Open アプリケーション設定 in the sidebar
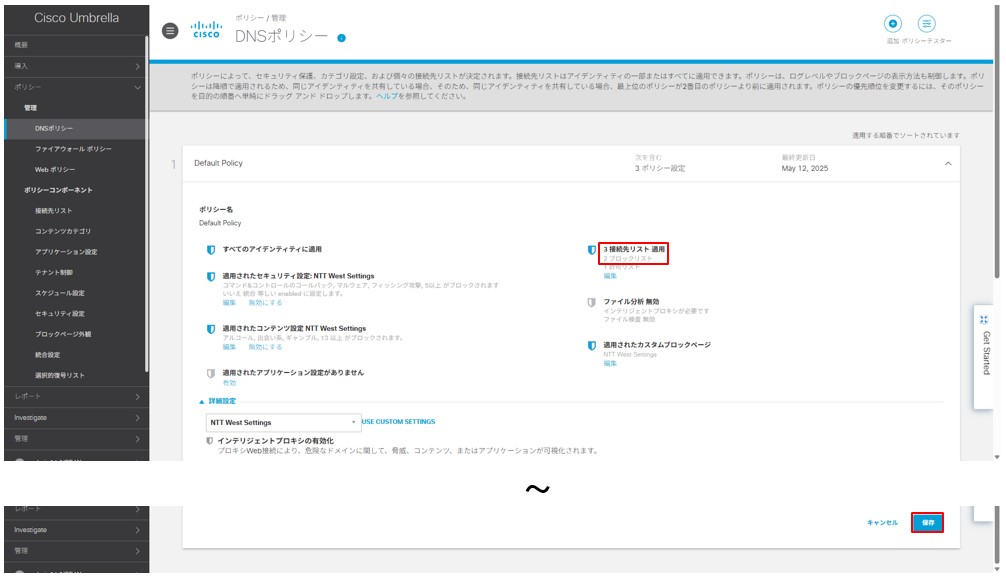Screen dimensions: 1006x577 (x=66, y=252)
